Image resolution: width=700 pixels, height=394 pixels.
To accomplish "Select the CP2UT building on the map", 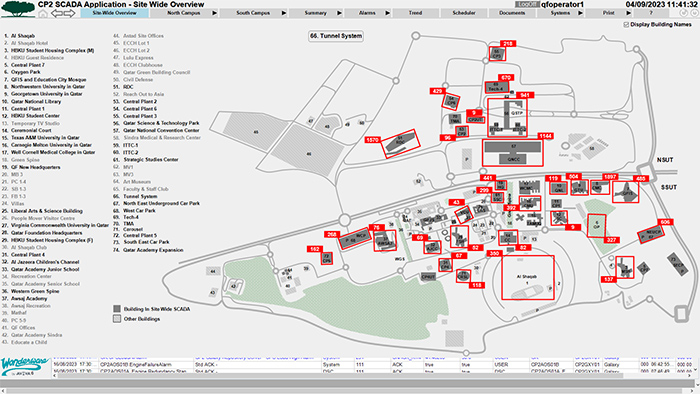I will [476, 120].
